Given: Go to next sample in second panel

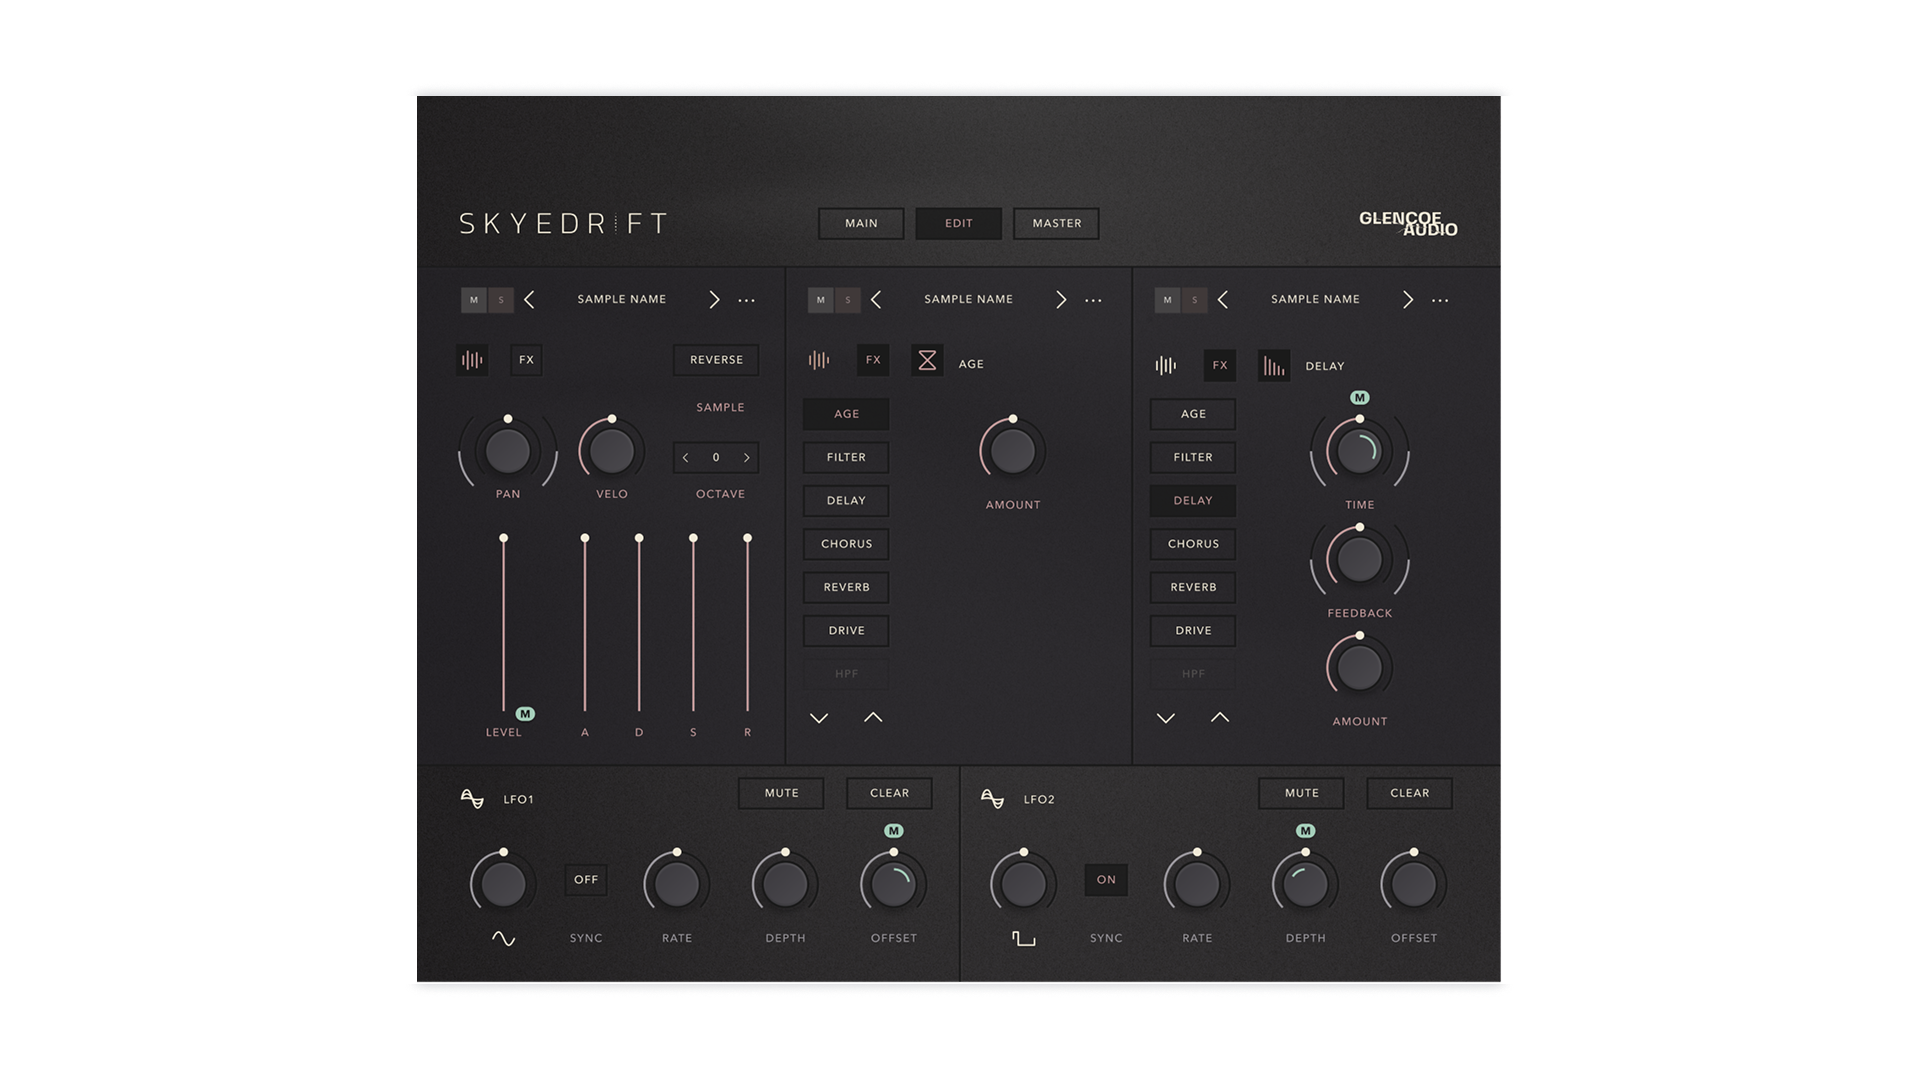Looking at the screenshot, I should (x=1061, y=299).
